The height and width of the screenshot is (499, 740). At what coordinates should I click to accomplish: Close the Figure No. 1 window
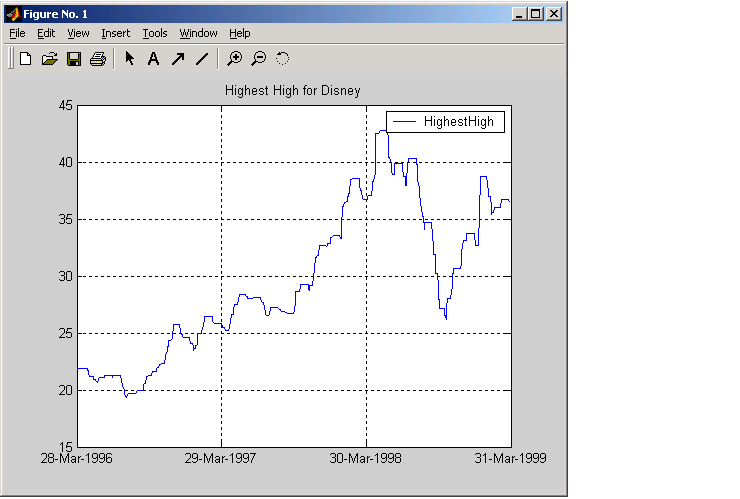tap(554, 14)
